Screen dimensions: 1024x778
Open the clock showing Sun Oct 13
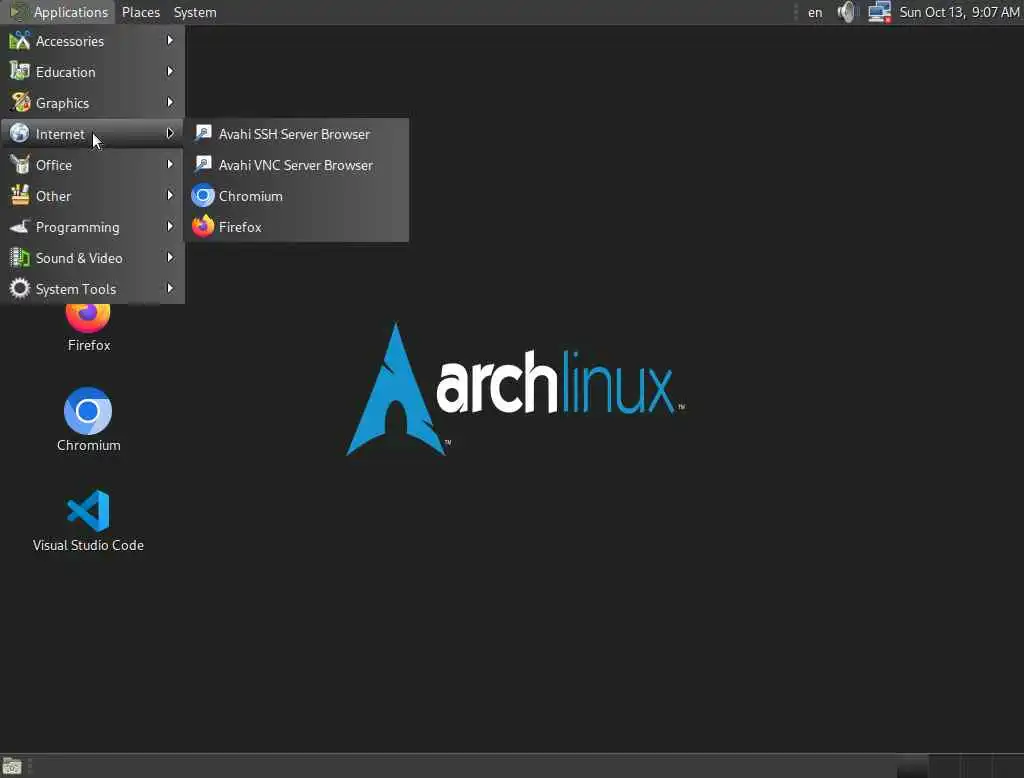click(x=959, y=12)
